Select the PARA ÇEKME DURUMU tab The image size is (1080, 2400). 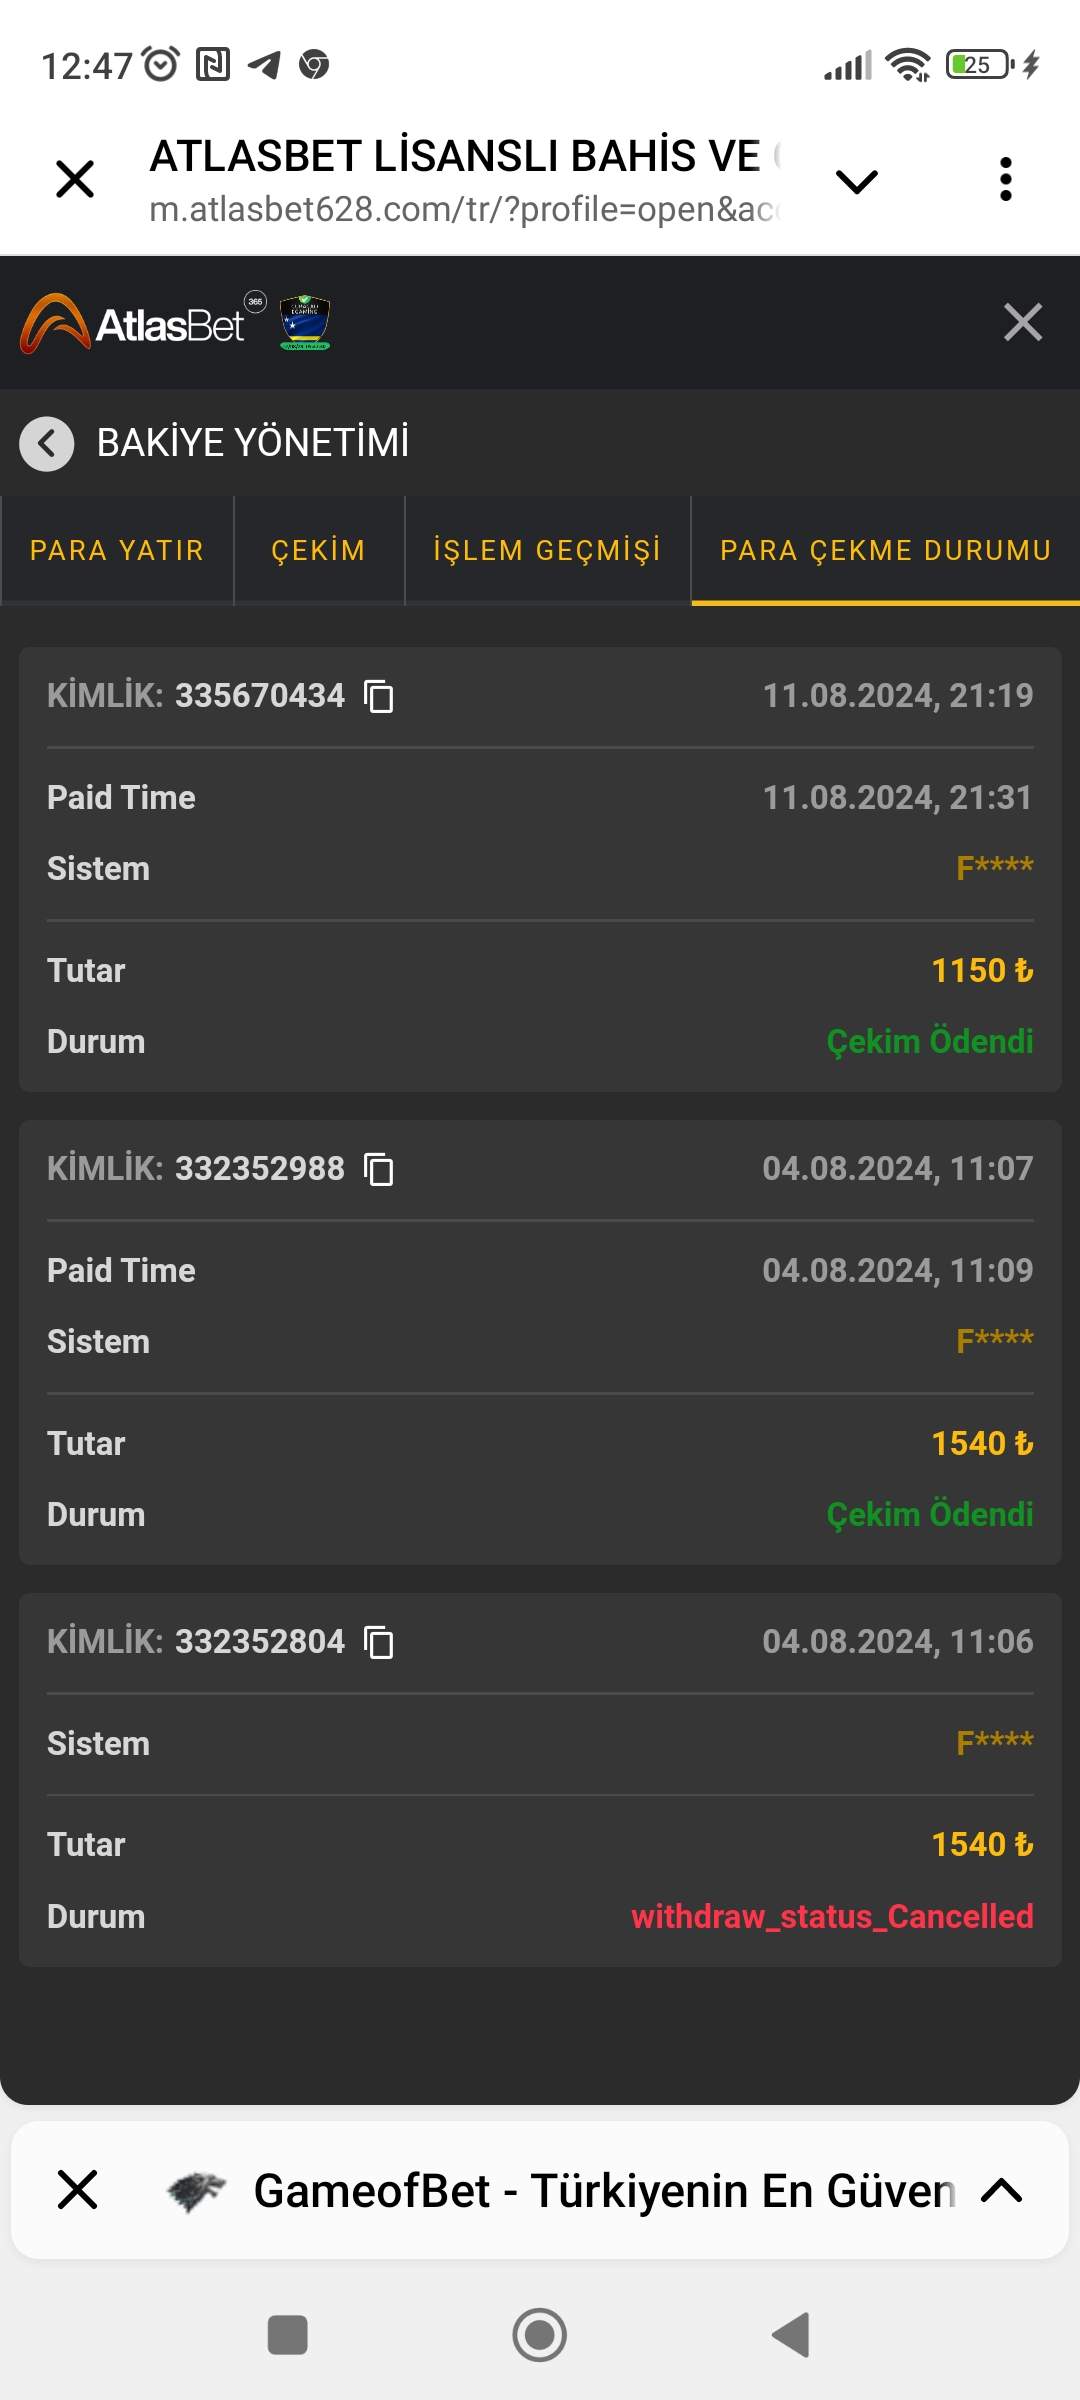point(885,551)
